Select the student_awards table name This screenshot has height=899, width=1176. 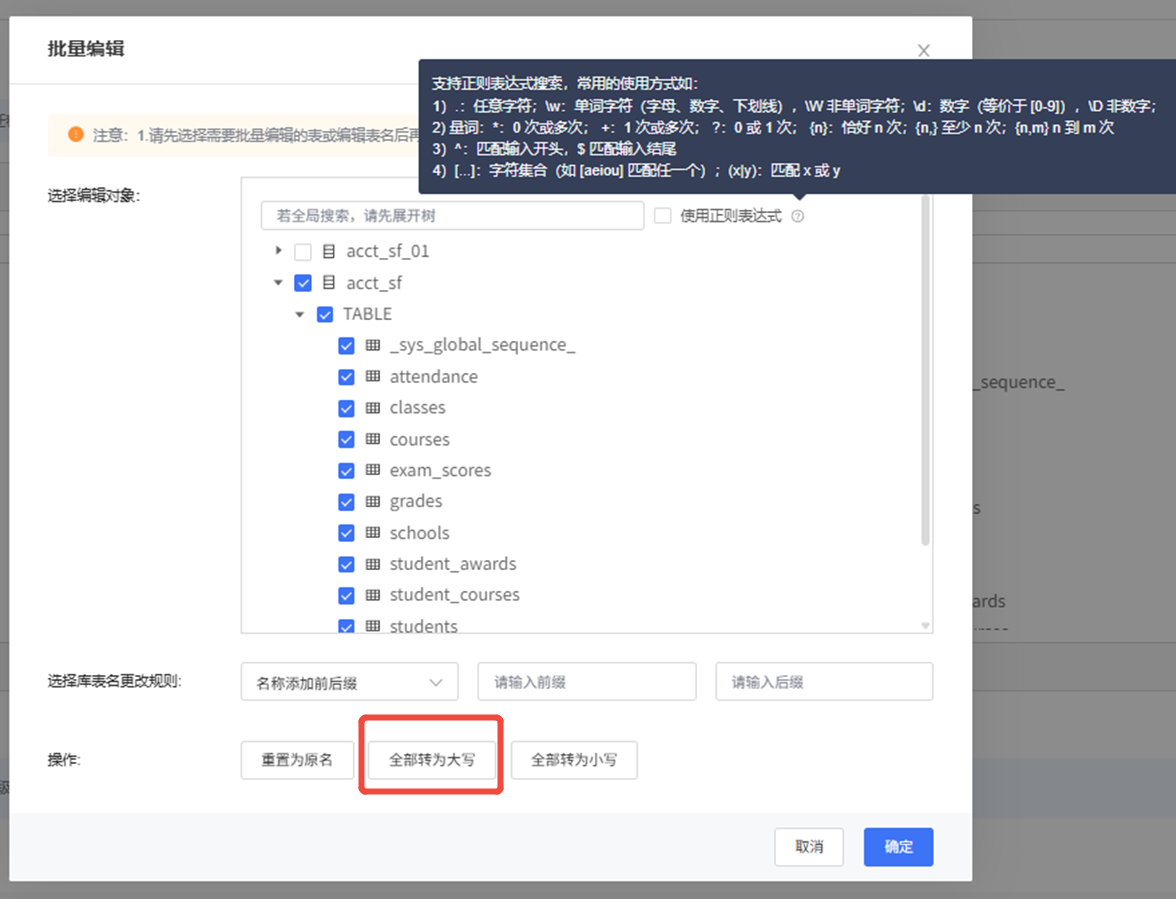click(x=453, y=564)
